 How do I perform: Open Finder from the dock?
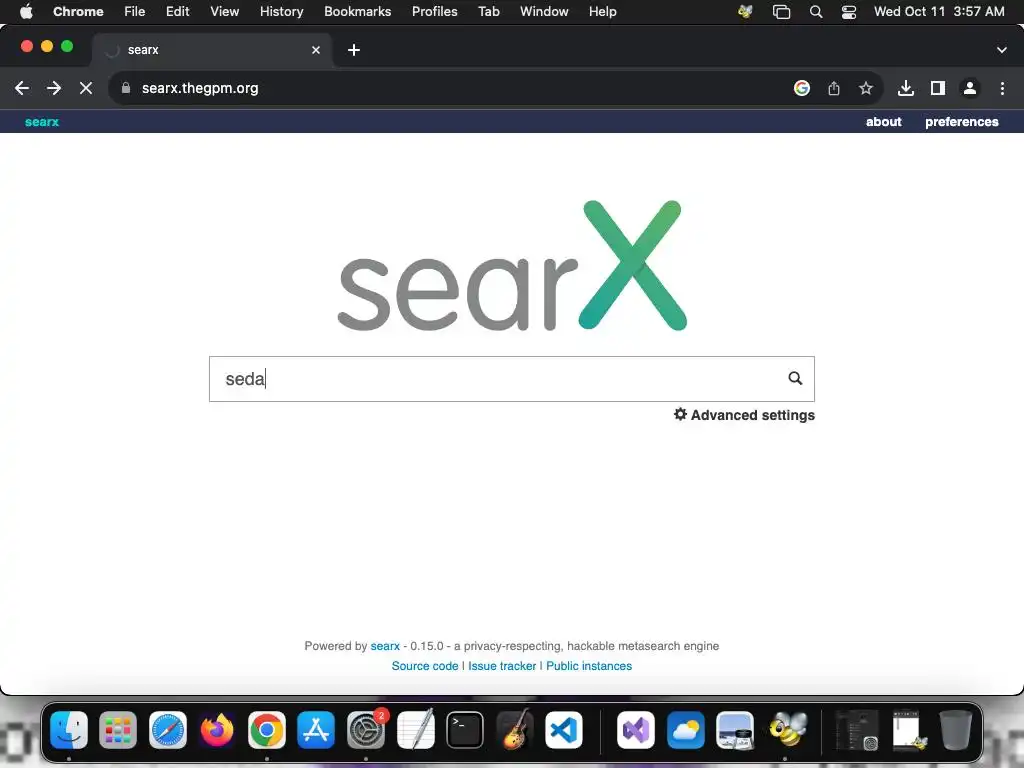(x=69, y=730)
